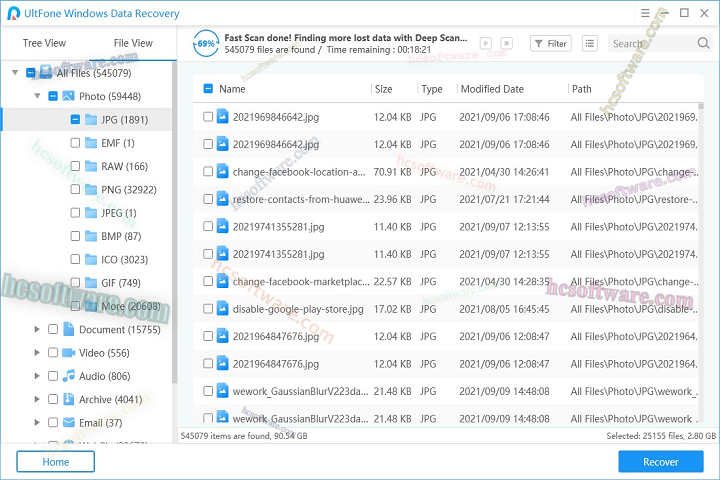The height and width of the screenshot is (480, 720).
Task: Collapse the Photo tree node
Action: (x=37, y=96)
